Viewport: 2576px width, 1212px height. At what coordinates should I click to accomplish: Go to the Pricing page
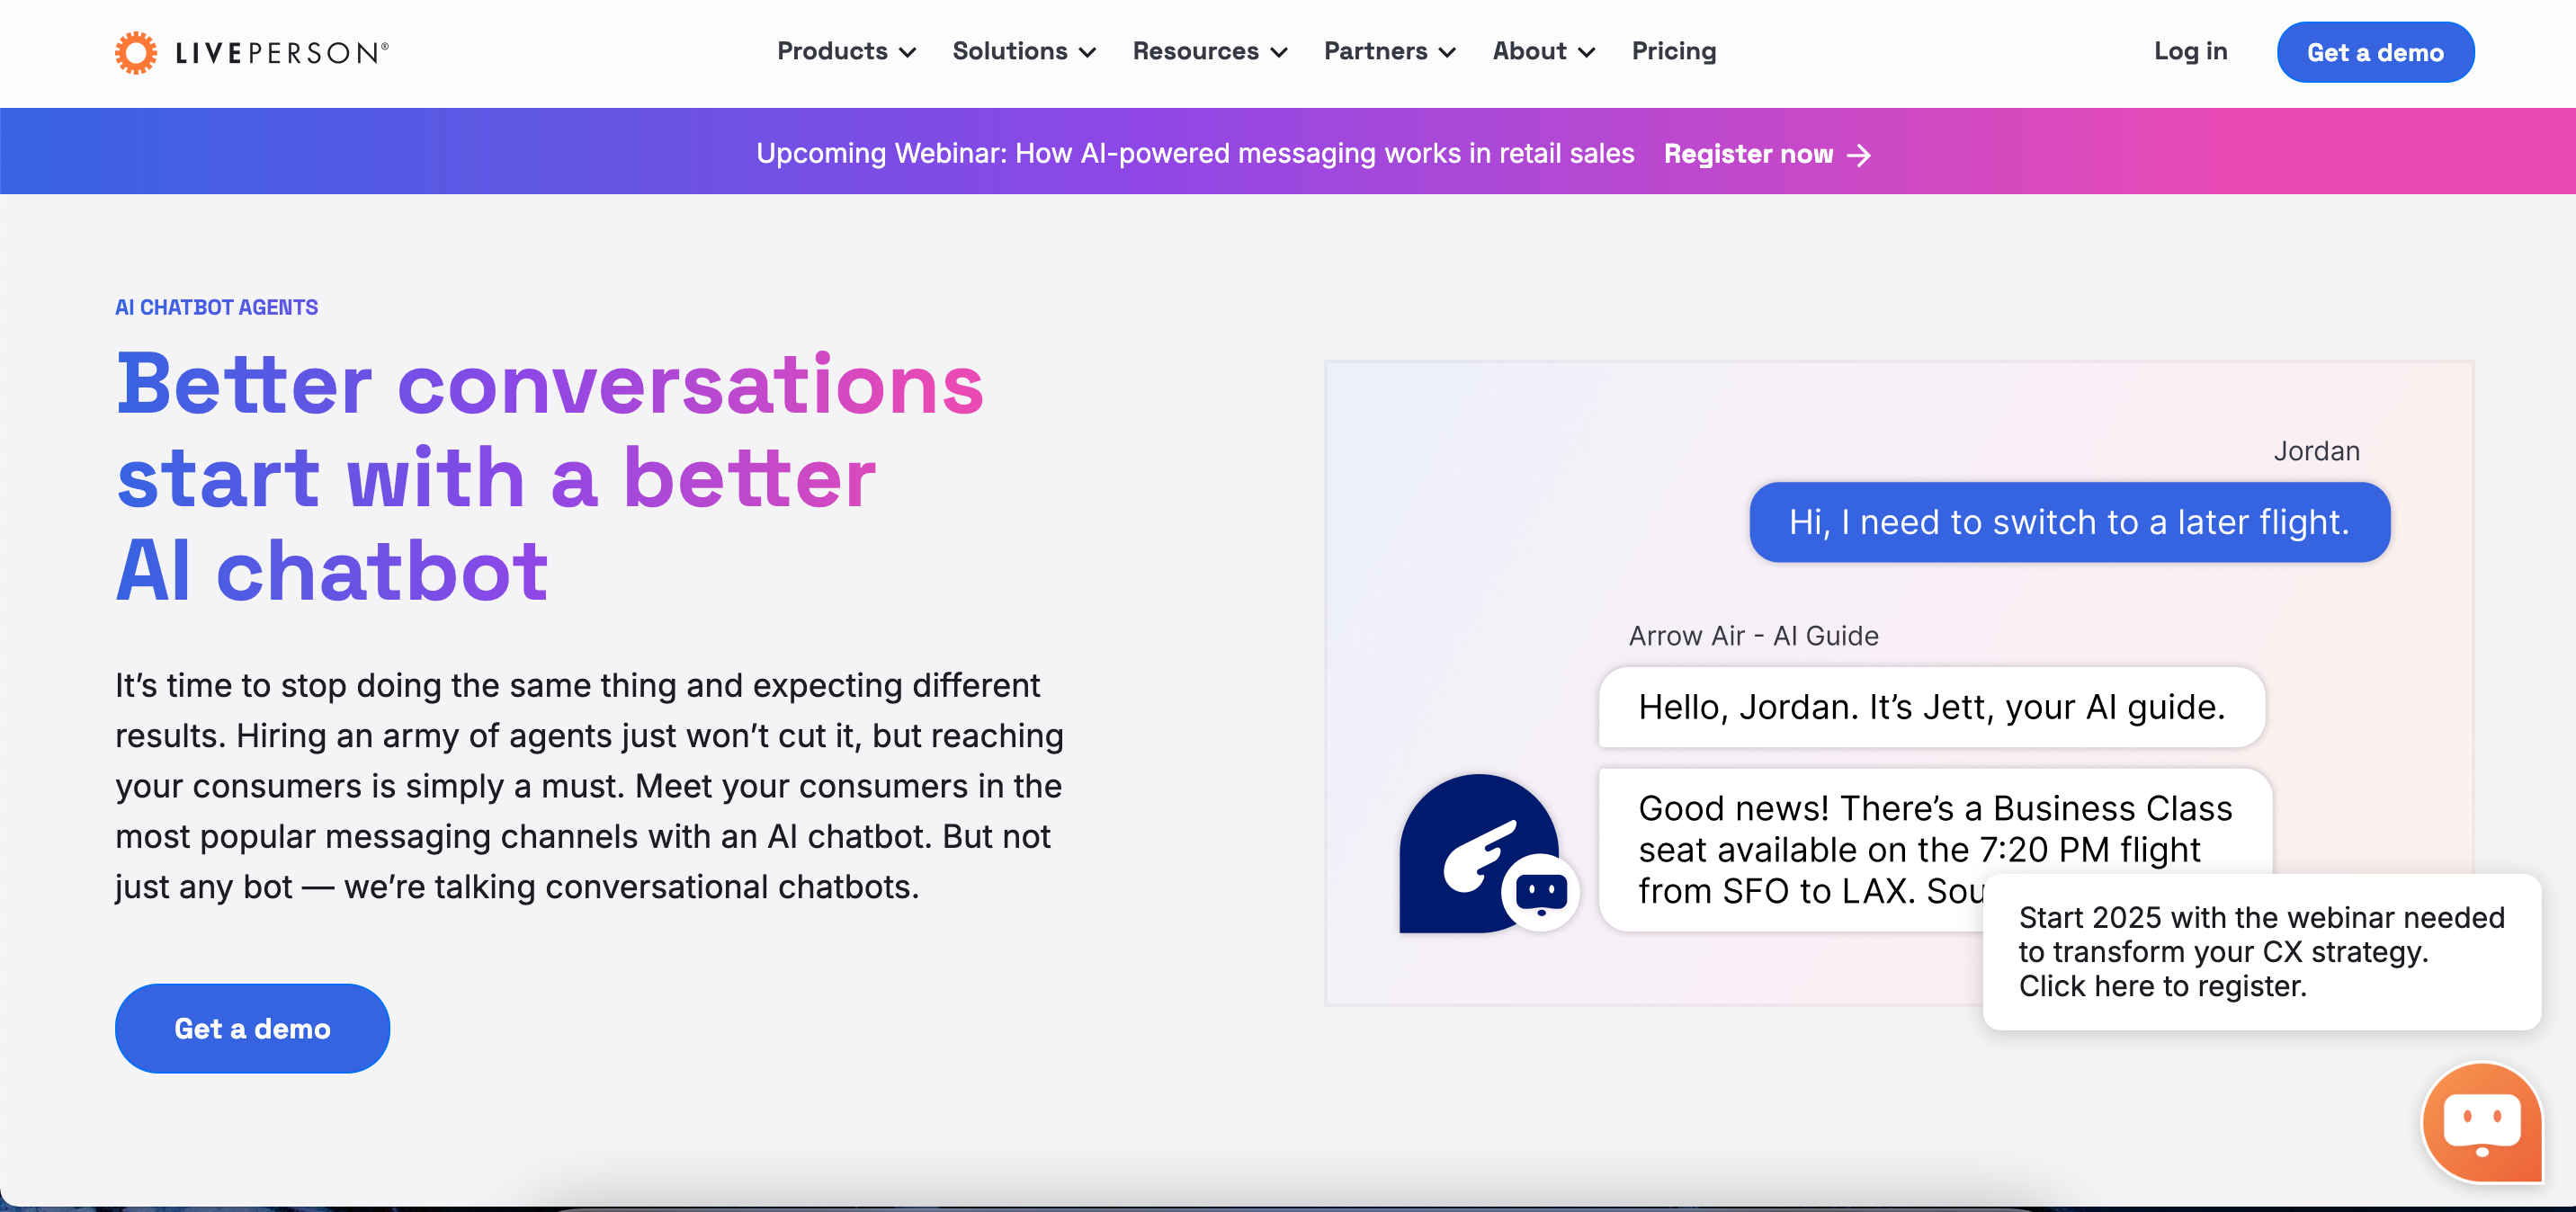1673,51
